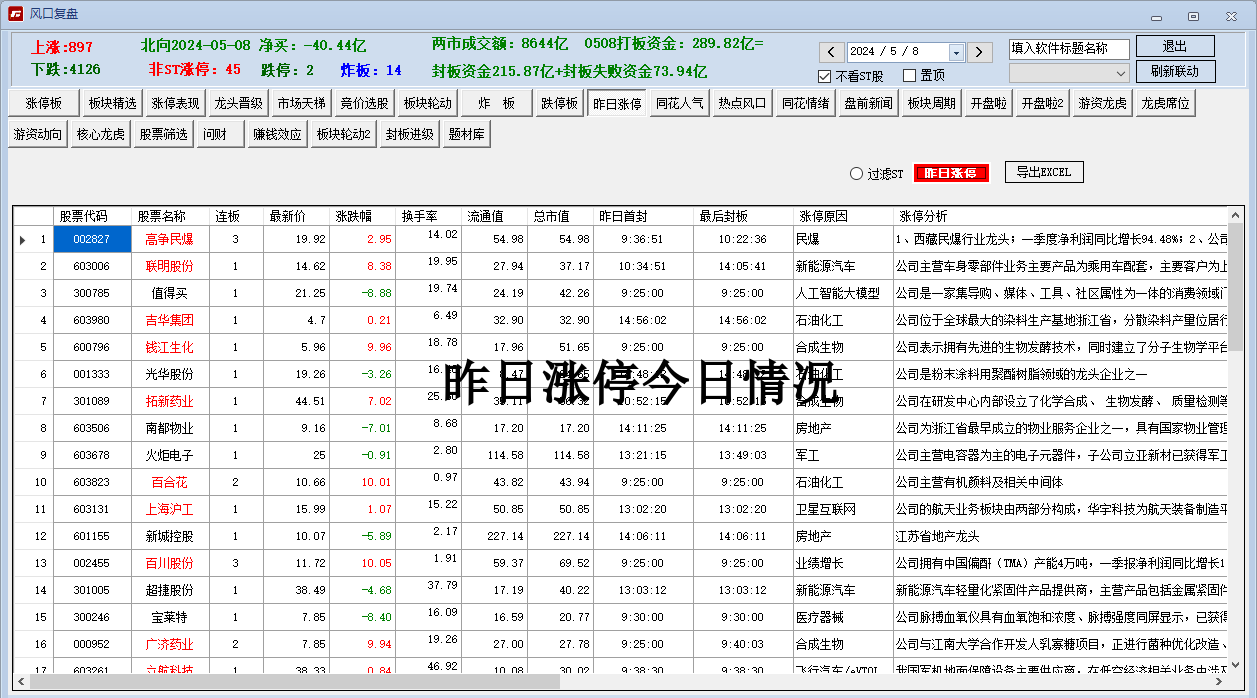Enable the 置顶 checkbox
The image size is (1257, 698).
click(909, 76)
